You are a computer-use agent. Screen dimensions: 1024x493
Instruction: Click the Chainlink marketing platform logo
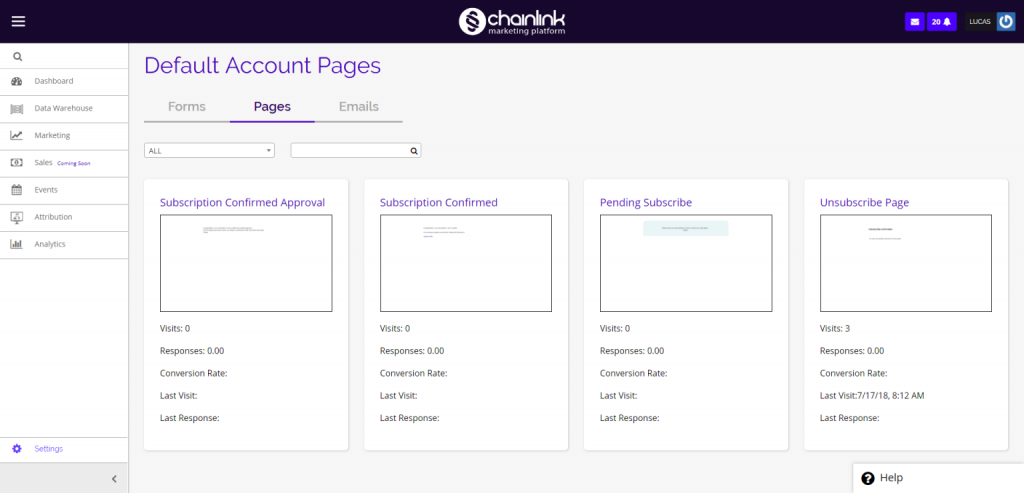point(512,22)
